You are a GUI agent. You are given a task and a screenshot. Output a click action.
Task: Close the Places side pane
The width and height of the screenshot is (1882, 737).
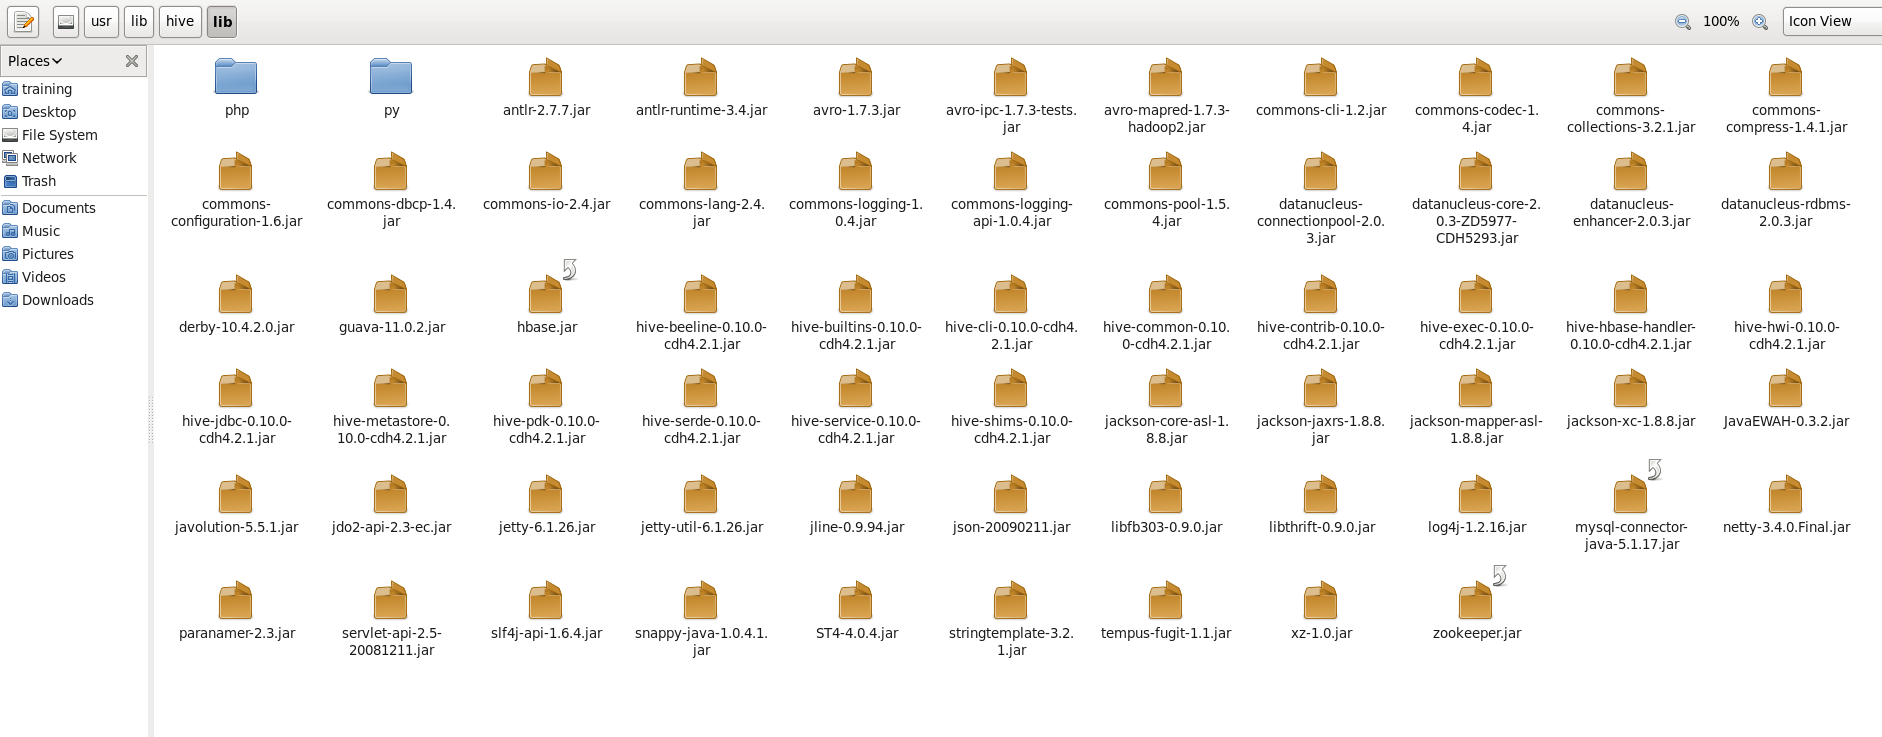coord(132,61)
